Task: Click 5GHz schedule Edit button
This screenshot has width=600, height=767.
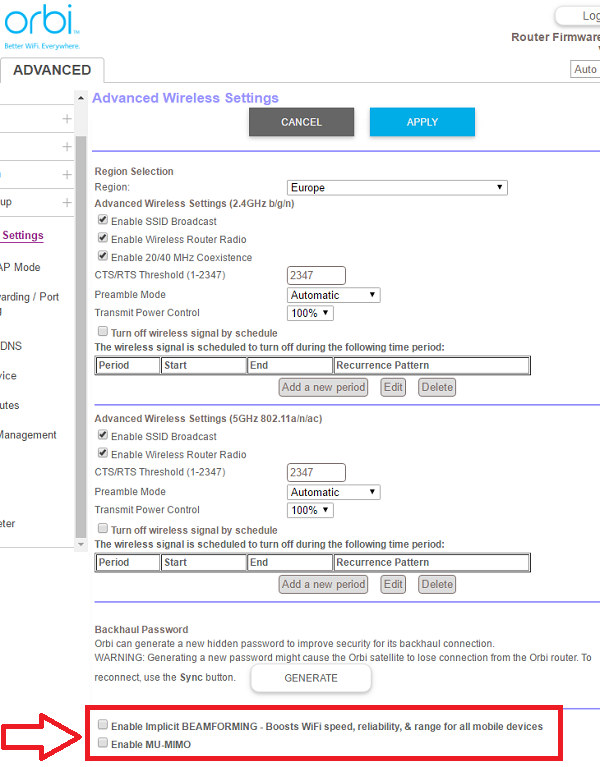Action: pos(393,584)
